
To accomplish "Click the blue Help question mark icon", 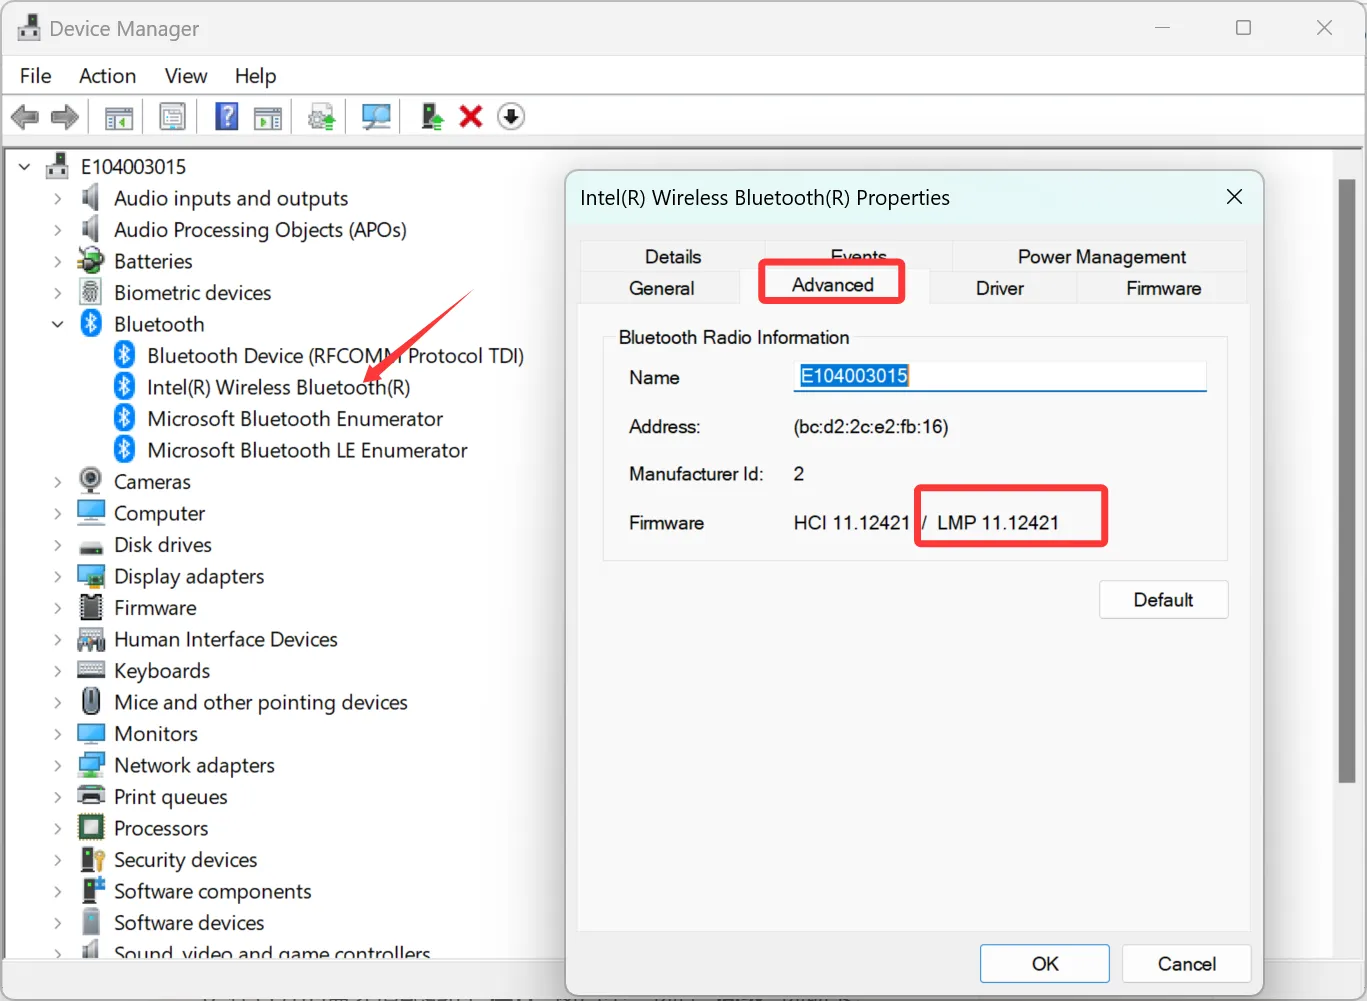I will 227,117.
